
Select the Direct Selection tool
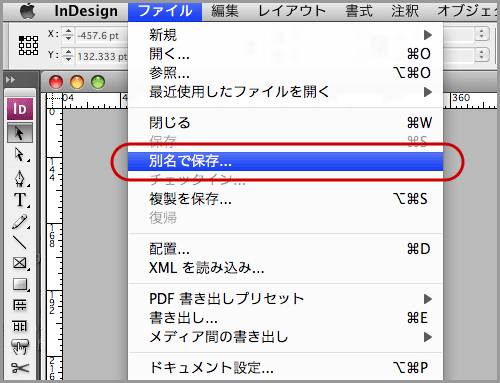(20, 154)
